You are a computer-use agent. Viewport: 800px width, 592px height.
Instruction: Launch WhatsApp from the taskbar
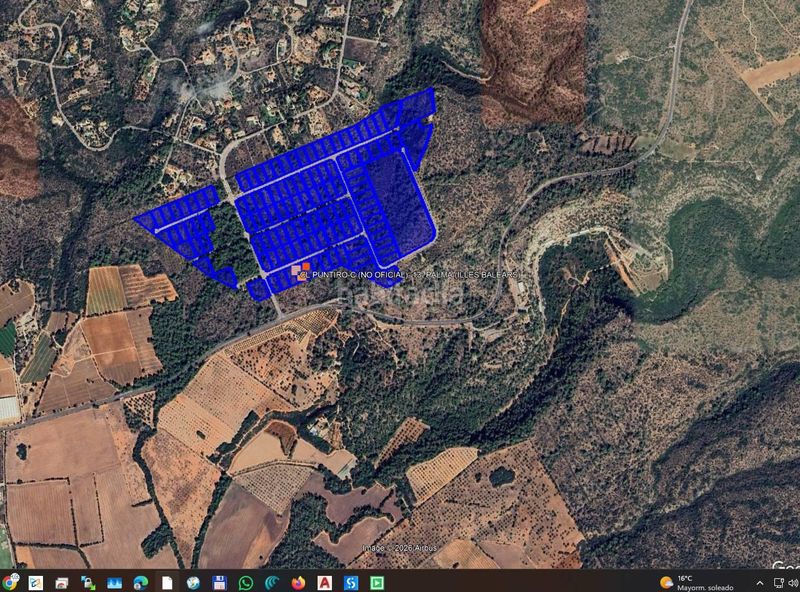[245, 582]
